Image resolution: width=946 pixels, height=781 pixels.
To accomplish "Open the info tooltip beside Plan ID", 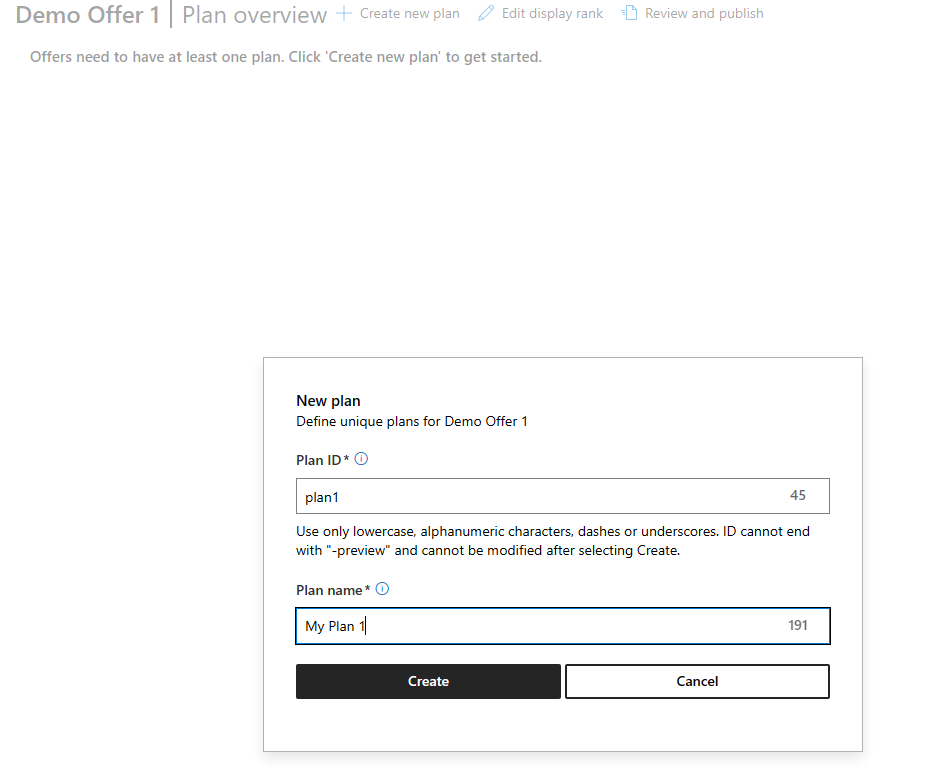I will point(361,458).
